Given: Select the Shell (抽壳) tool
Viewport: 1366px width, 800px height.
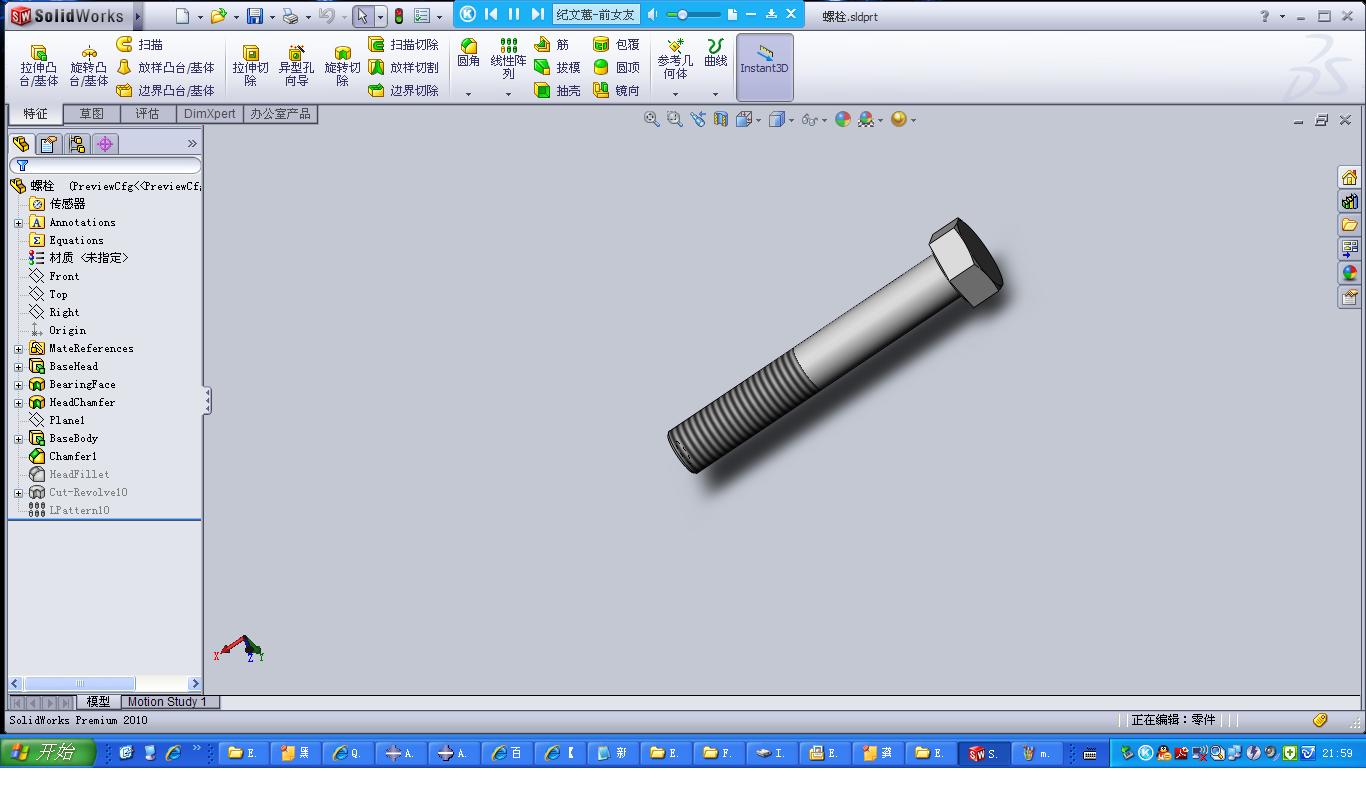Looking at the screenshot, I should (x=556, y=90).
